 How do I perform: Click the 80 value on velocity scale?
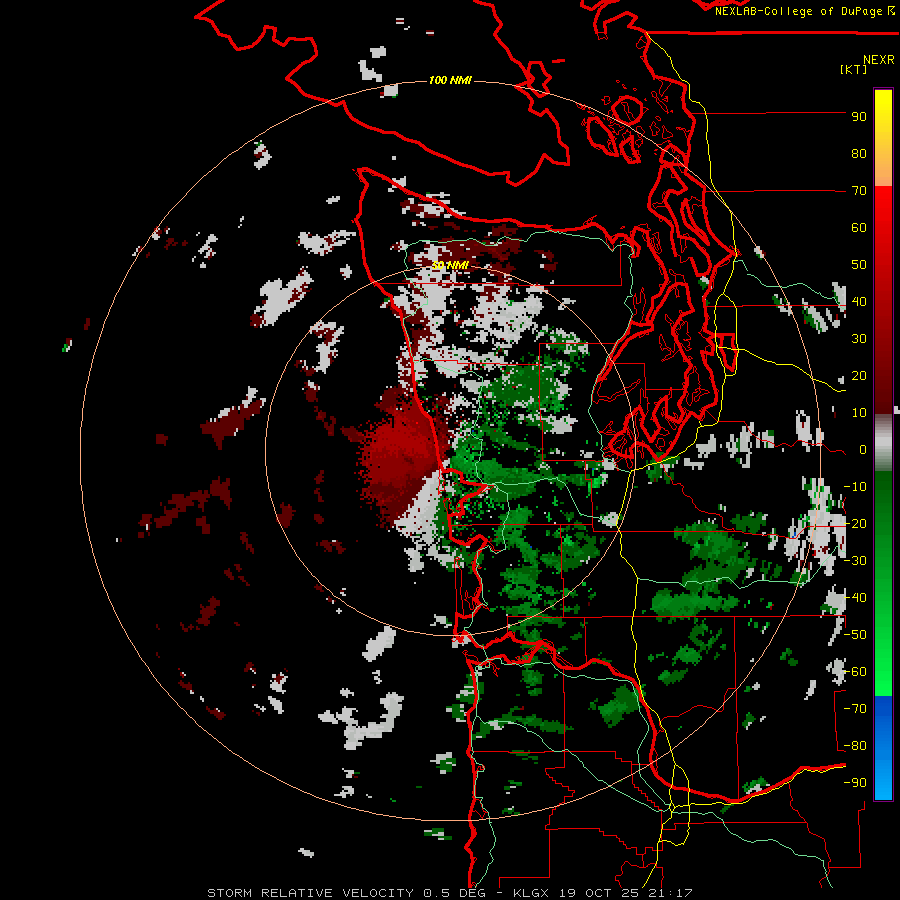click(x=859, y=154)
